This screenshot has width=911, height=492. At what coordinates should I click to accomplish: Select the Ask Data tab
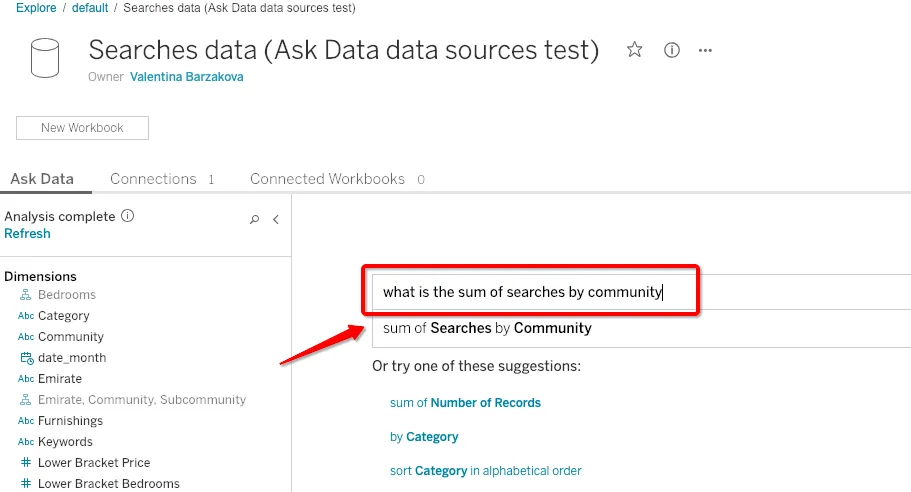click(x=42, y=179)
